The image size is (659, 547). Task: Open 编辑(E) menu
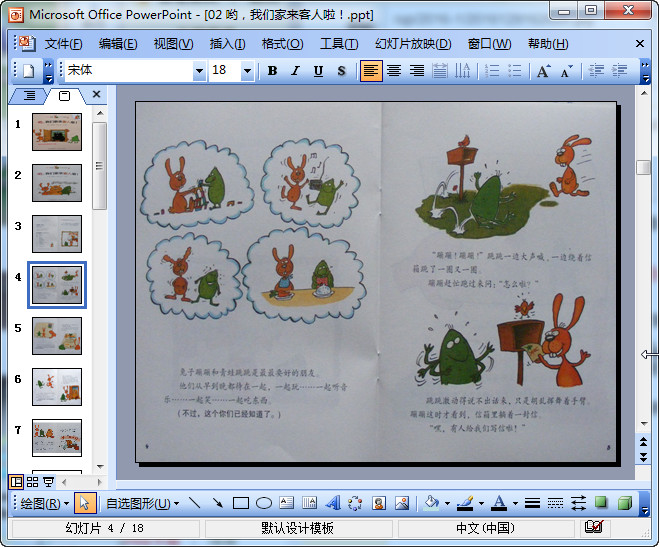[118, 44]
